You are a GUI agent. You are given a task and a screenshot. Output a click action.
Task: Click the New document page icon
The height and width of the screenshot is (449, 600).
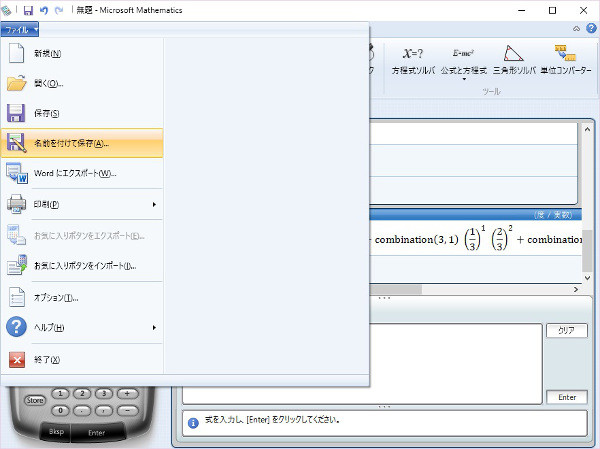click(x=16, y=53)
